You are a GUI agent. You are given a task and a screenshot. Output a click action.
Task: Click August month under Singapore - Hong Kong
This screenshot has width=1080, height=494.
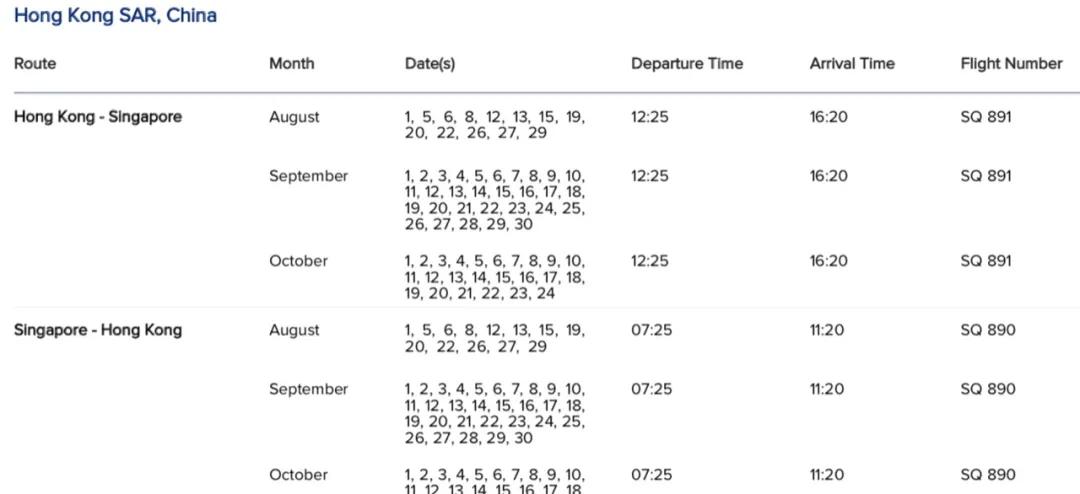pos(294,330)
